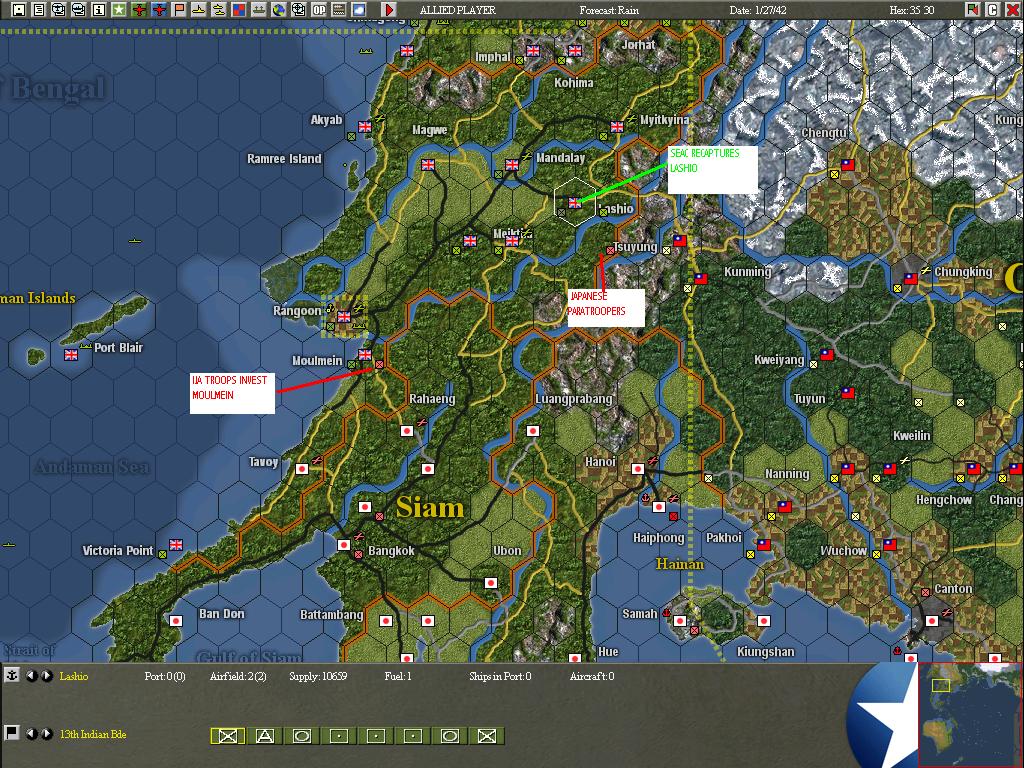
Task: Open the Lashio base name link
Action: 74,676
